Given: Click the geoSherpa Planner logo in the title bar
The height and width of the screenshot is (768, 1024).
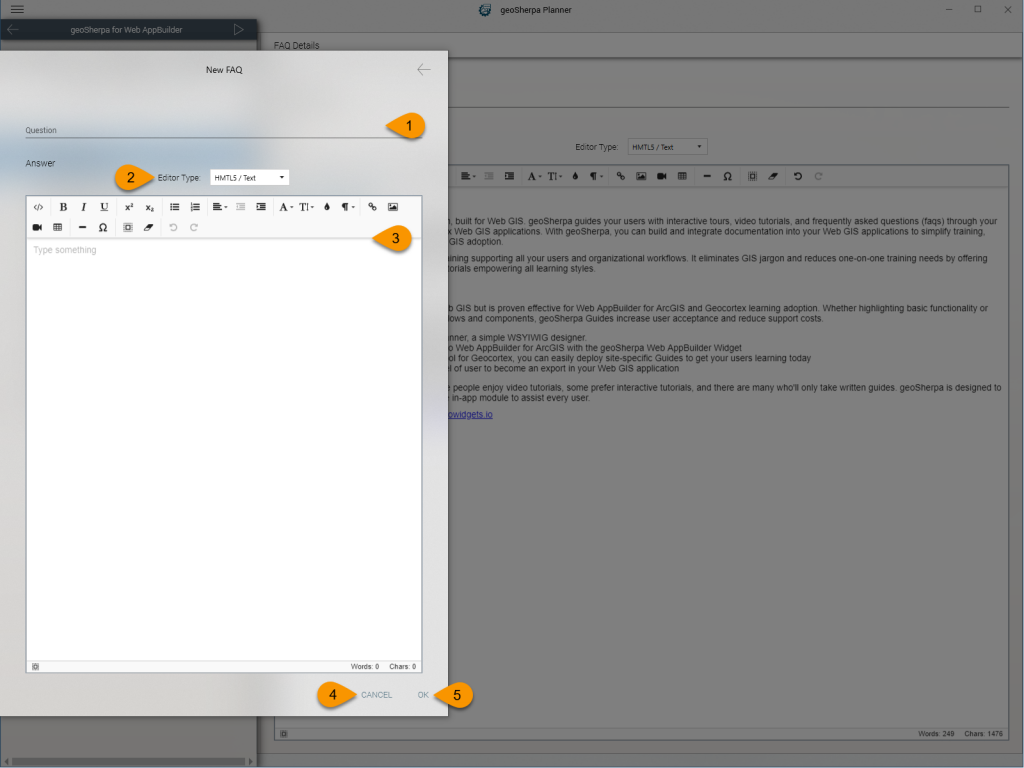Looking at the screenshot, I should [x=485, y=10].
